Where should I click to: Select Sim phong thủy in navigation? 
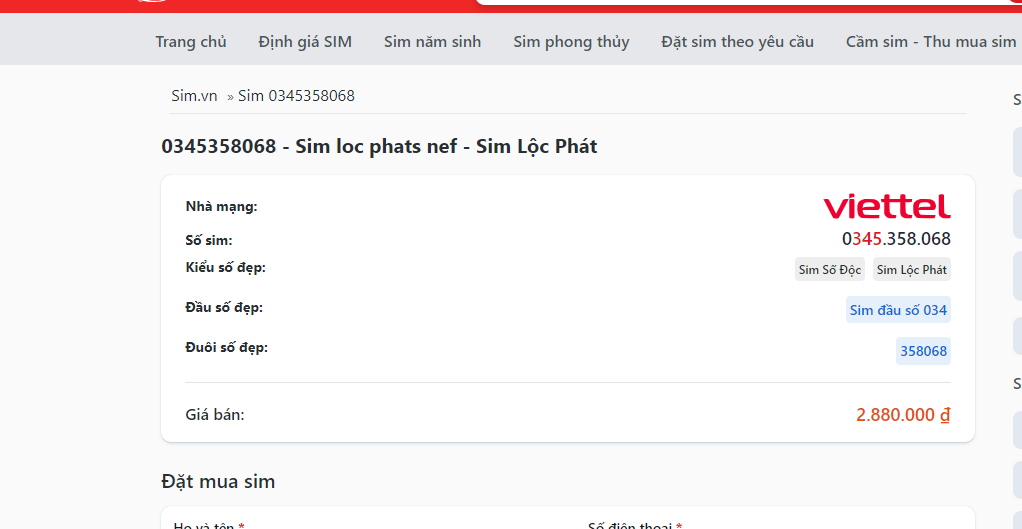click(571, 42)
